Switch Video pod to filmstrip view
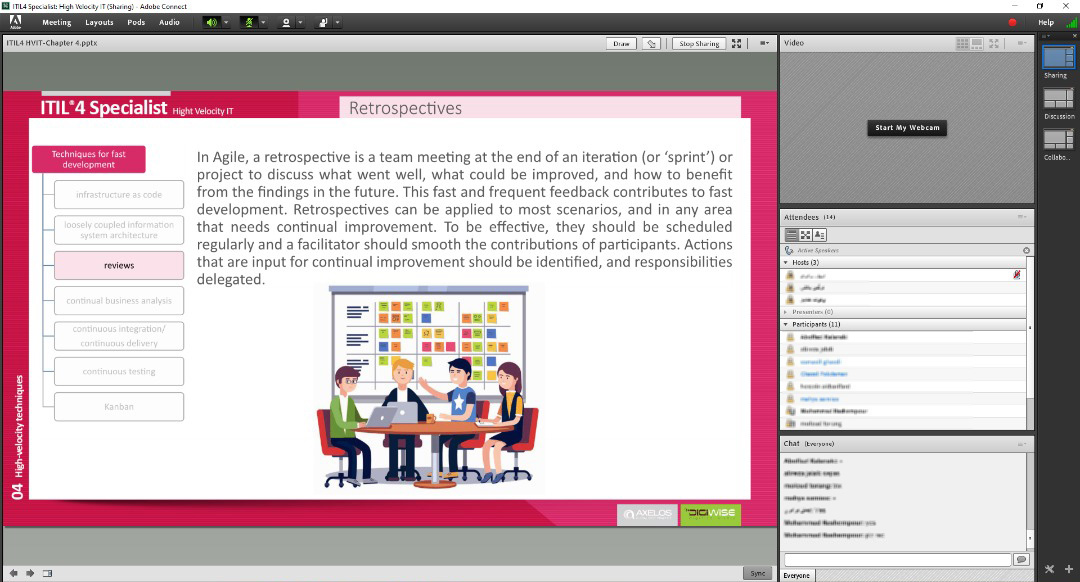The width and height of the screenshot is (1080, 582). tap(977, 43)
